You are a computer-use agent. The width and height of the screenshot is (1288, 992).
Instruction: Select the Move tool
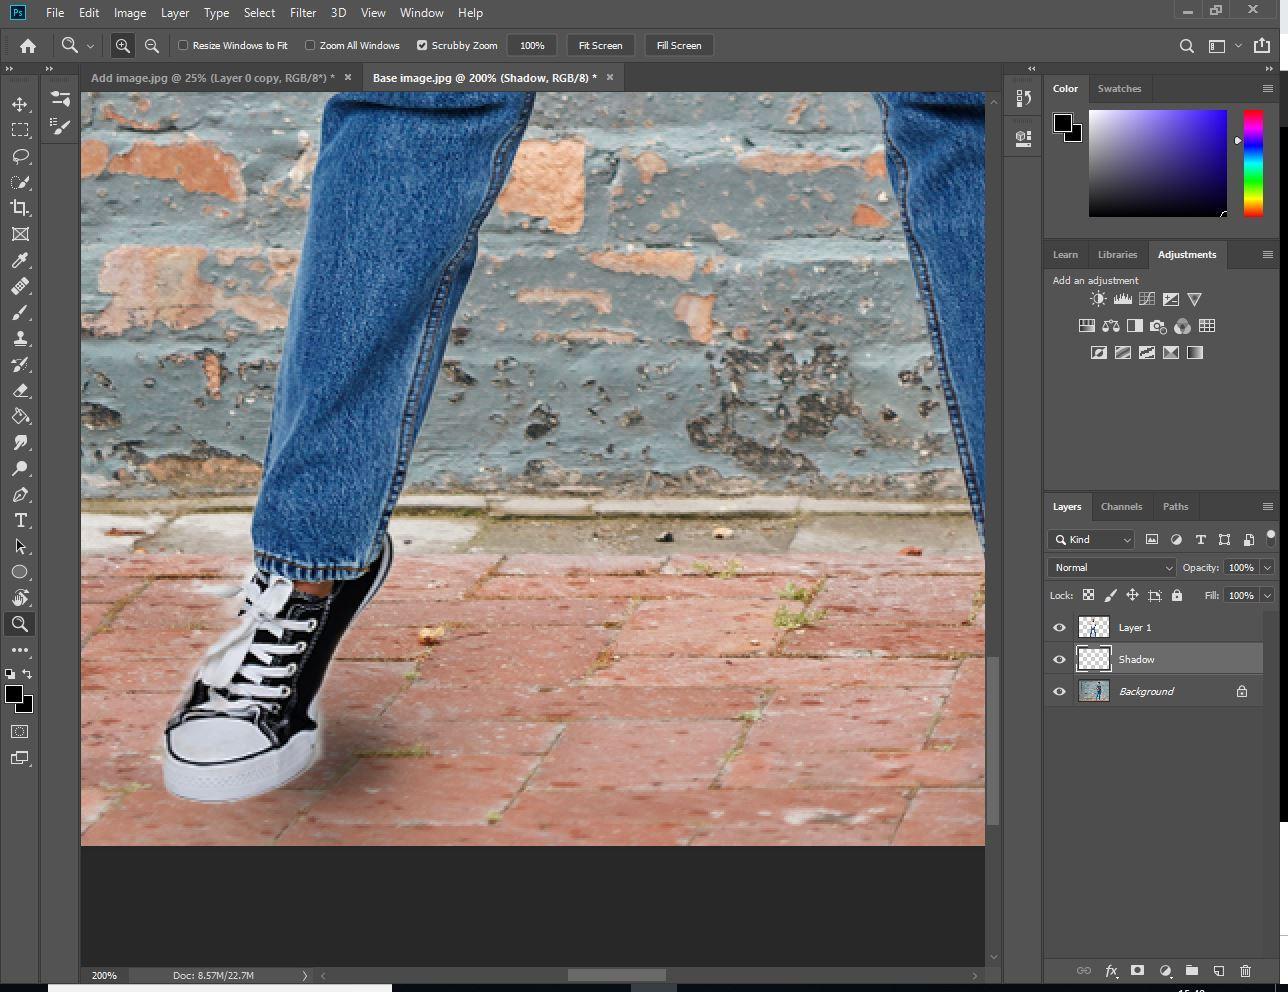point(20,104)
